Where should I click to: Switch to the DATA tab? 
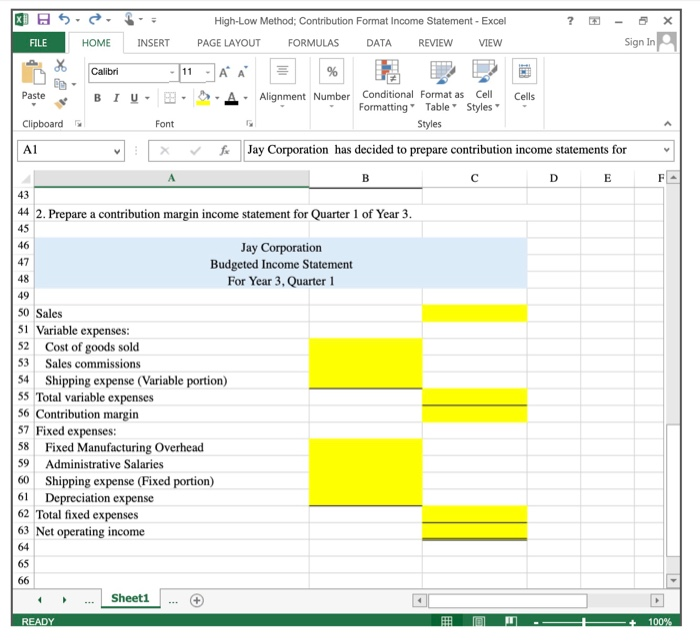pos(379,43)
